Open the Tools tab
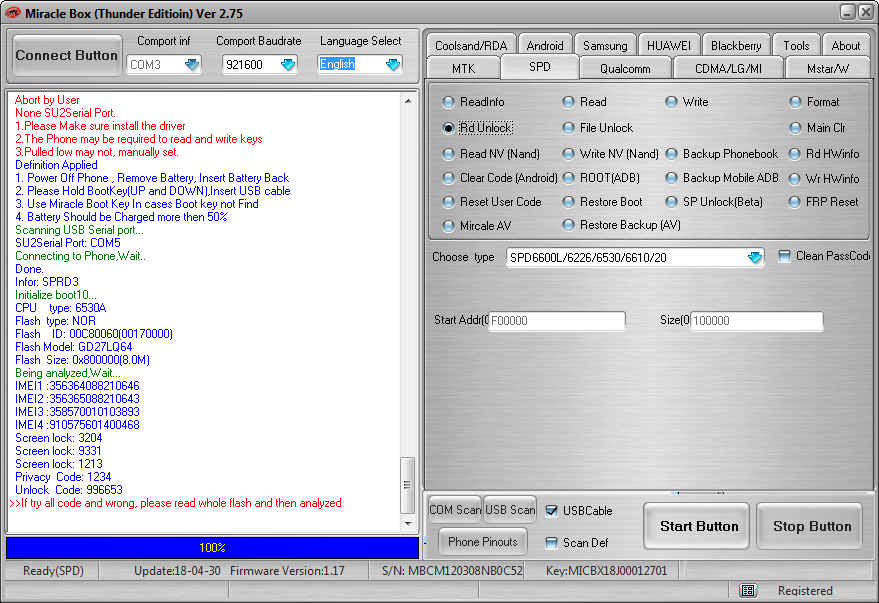The width and height of the screenshot is (879, 603). pos(796,45)
